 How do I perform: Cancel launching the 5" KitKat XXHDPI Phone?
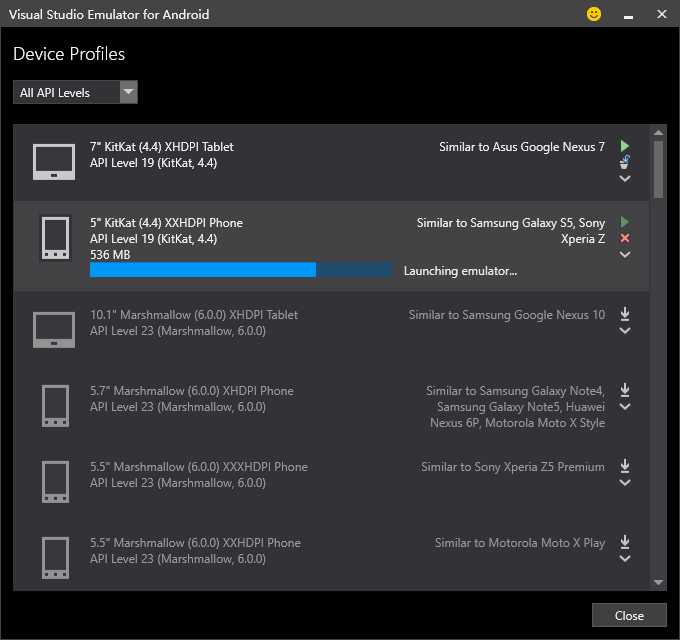[x=624, y=238]
